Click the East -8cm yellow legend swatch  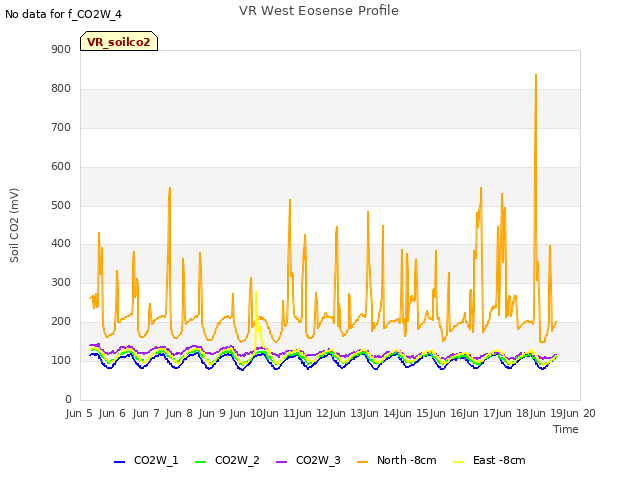(459, 462)
